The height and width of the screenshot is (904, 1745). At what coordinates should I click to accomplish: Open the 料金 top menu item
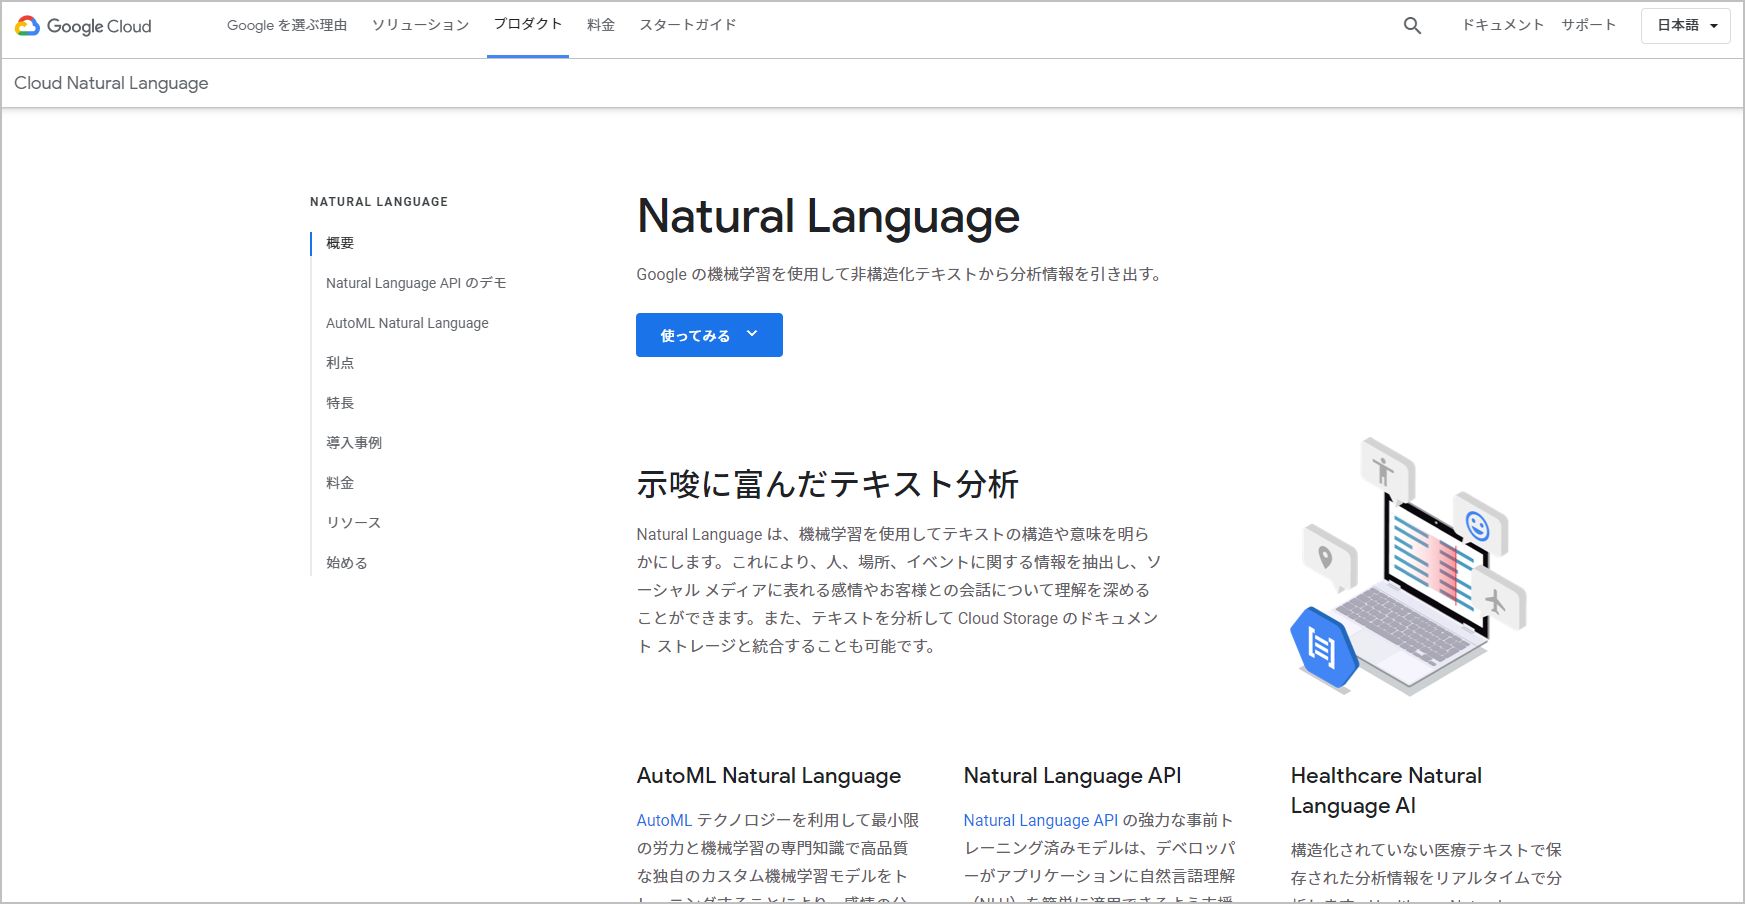(601, 25)
